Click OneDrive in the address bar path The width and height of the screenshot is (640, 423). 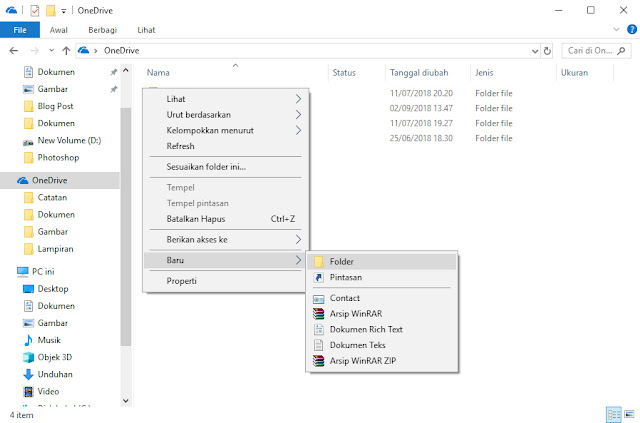[121, 51]
